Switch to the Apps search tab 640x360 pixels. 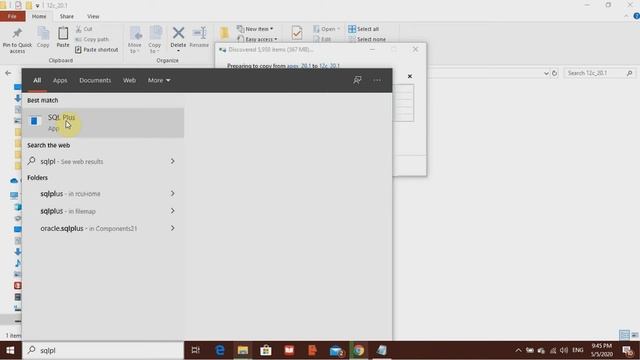(60, 80)
